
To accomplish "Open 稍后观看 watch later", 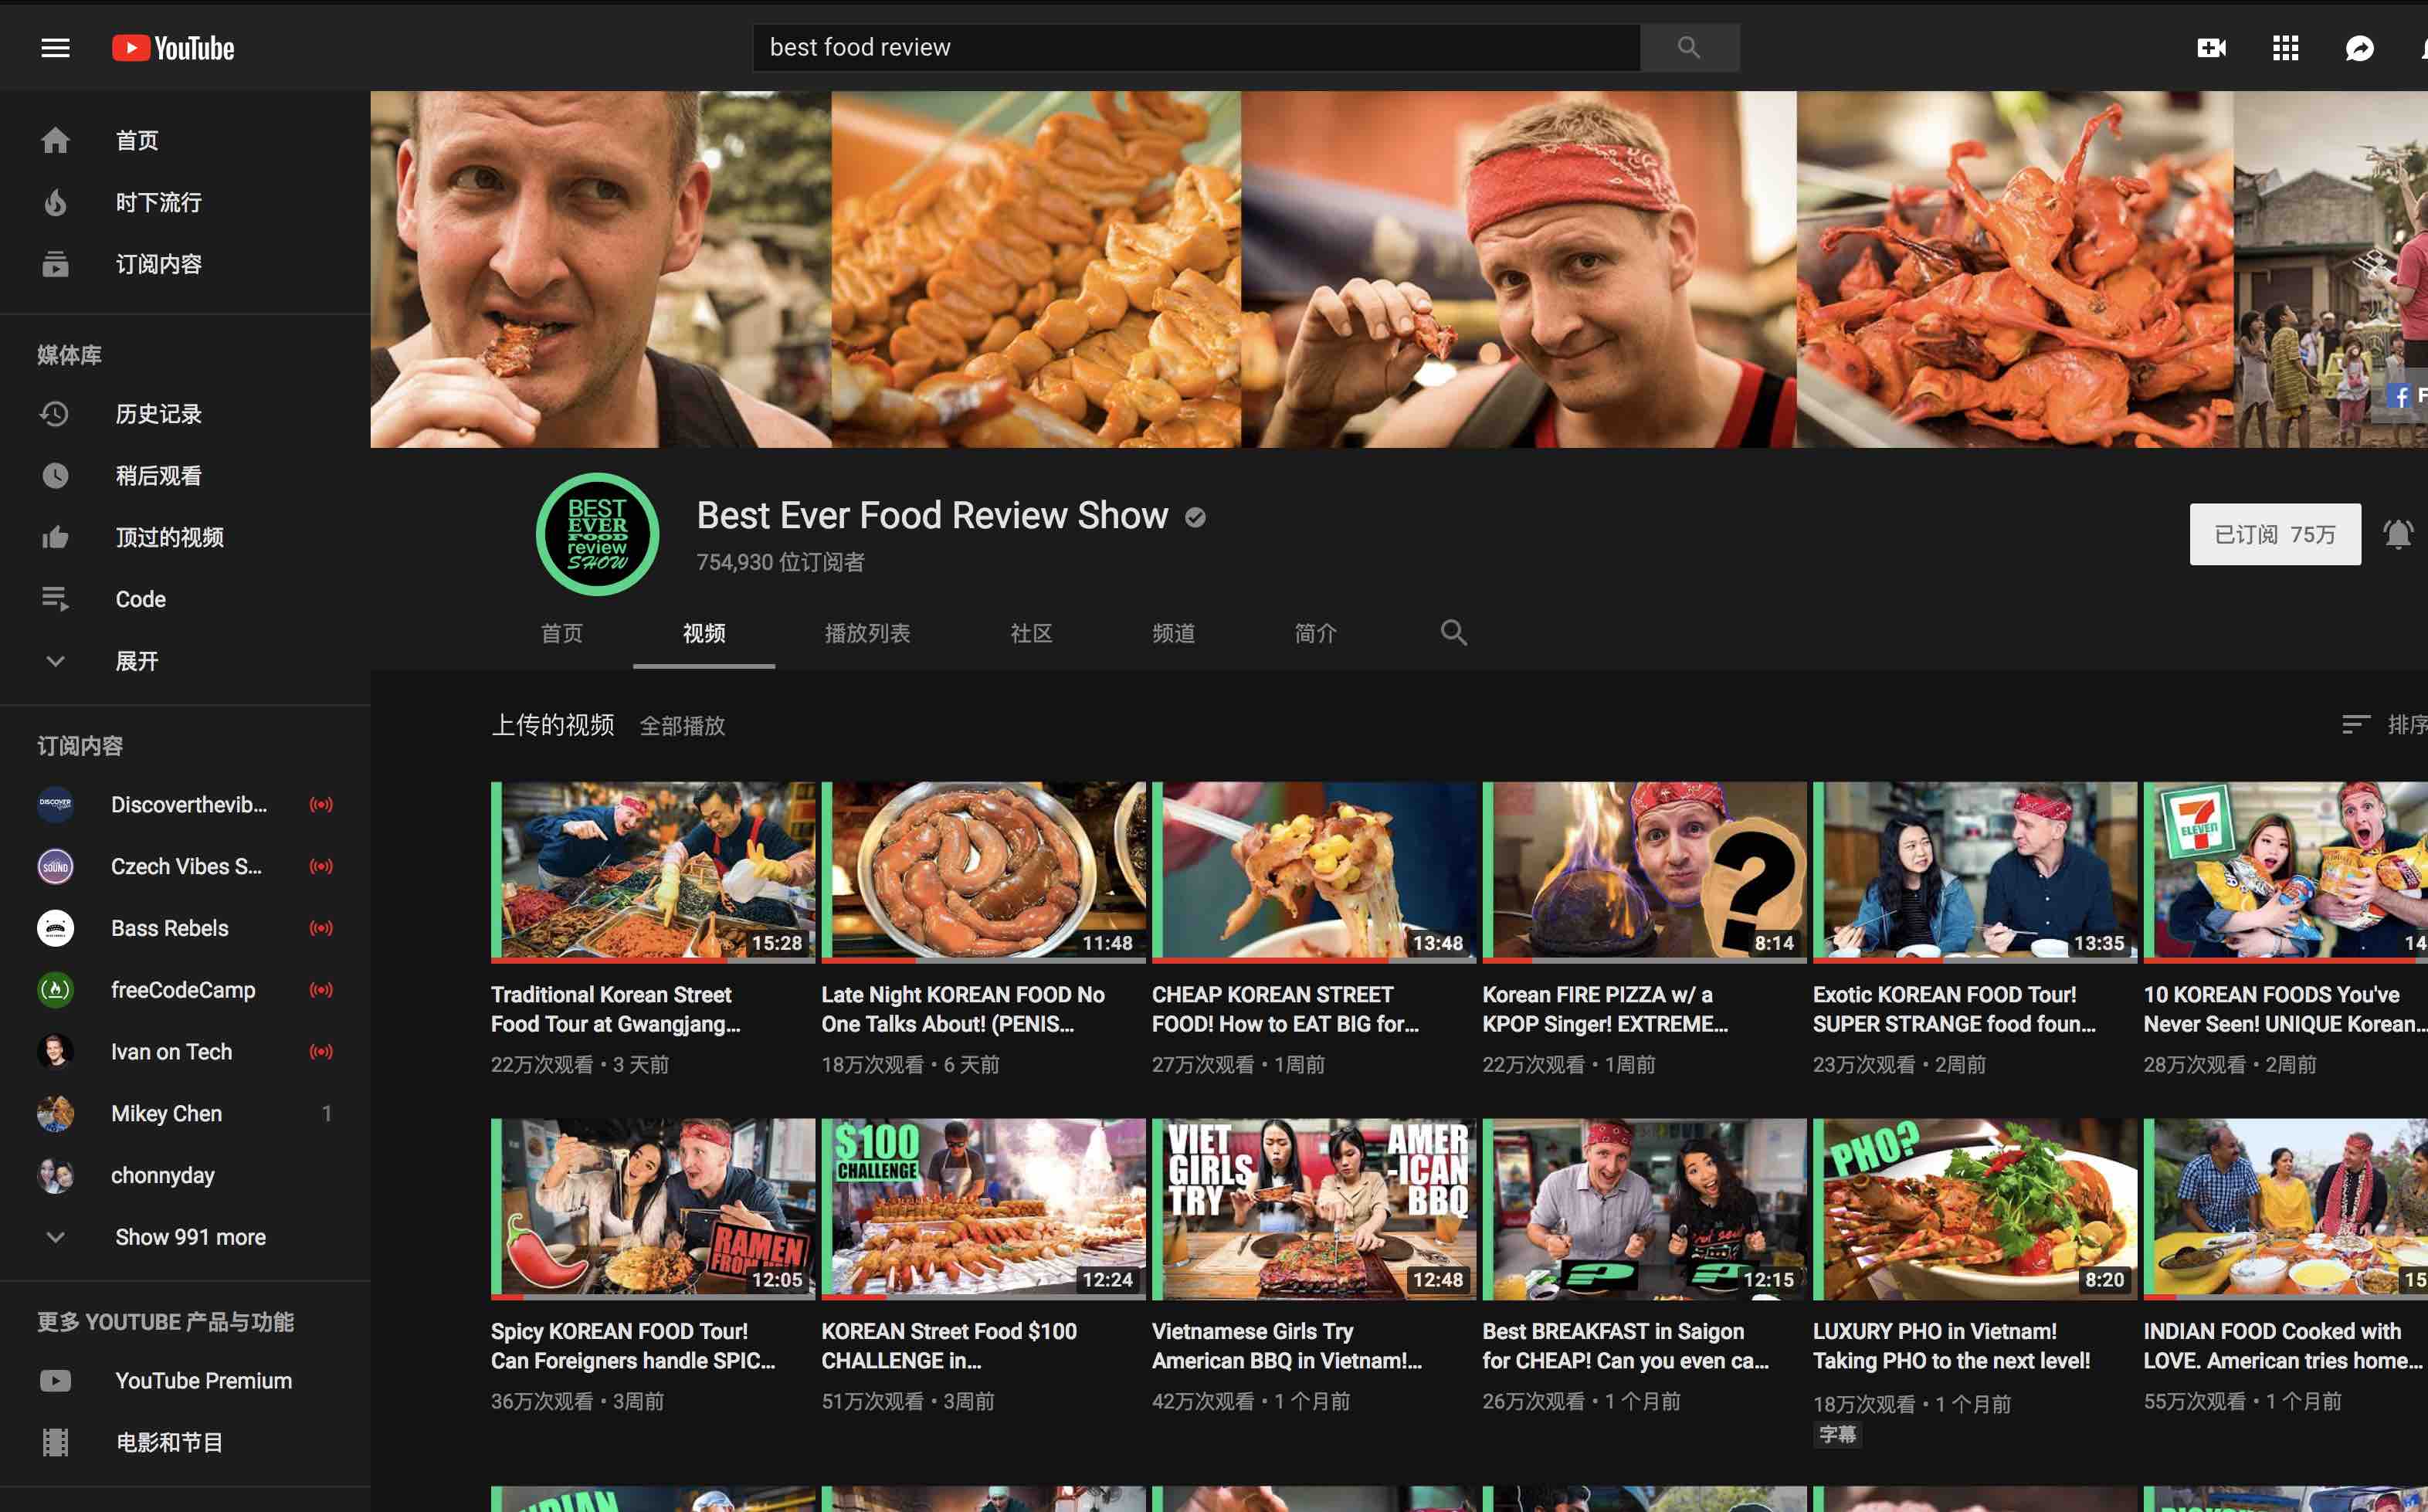I will point(158,476).
